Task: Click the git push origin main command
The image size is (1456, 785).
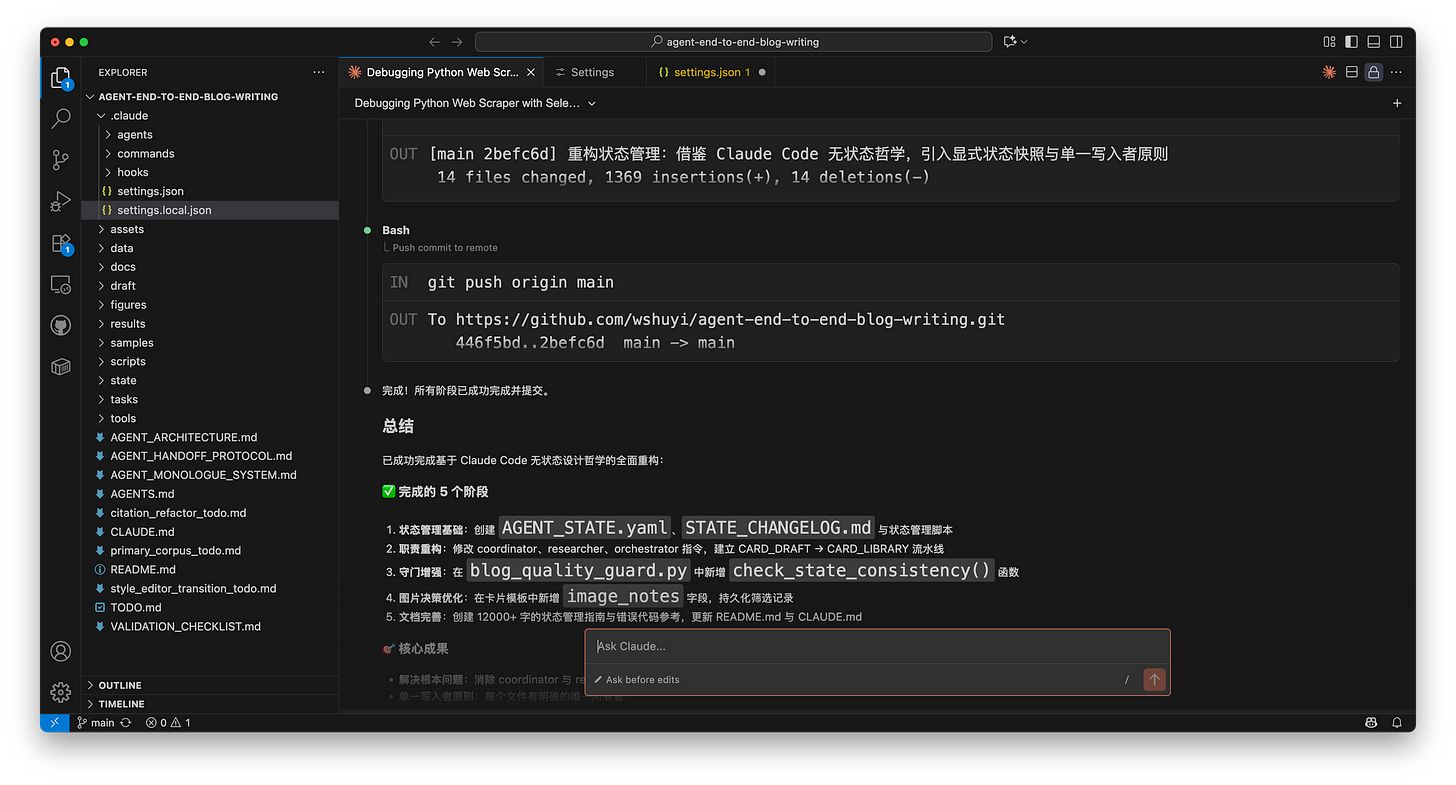Action: [521, 282]
